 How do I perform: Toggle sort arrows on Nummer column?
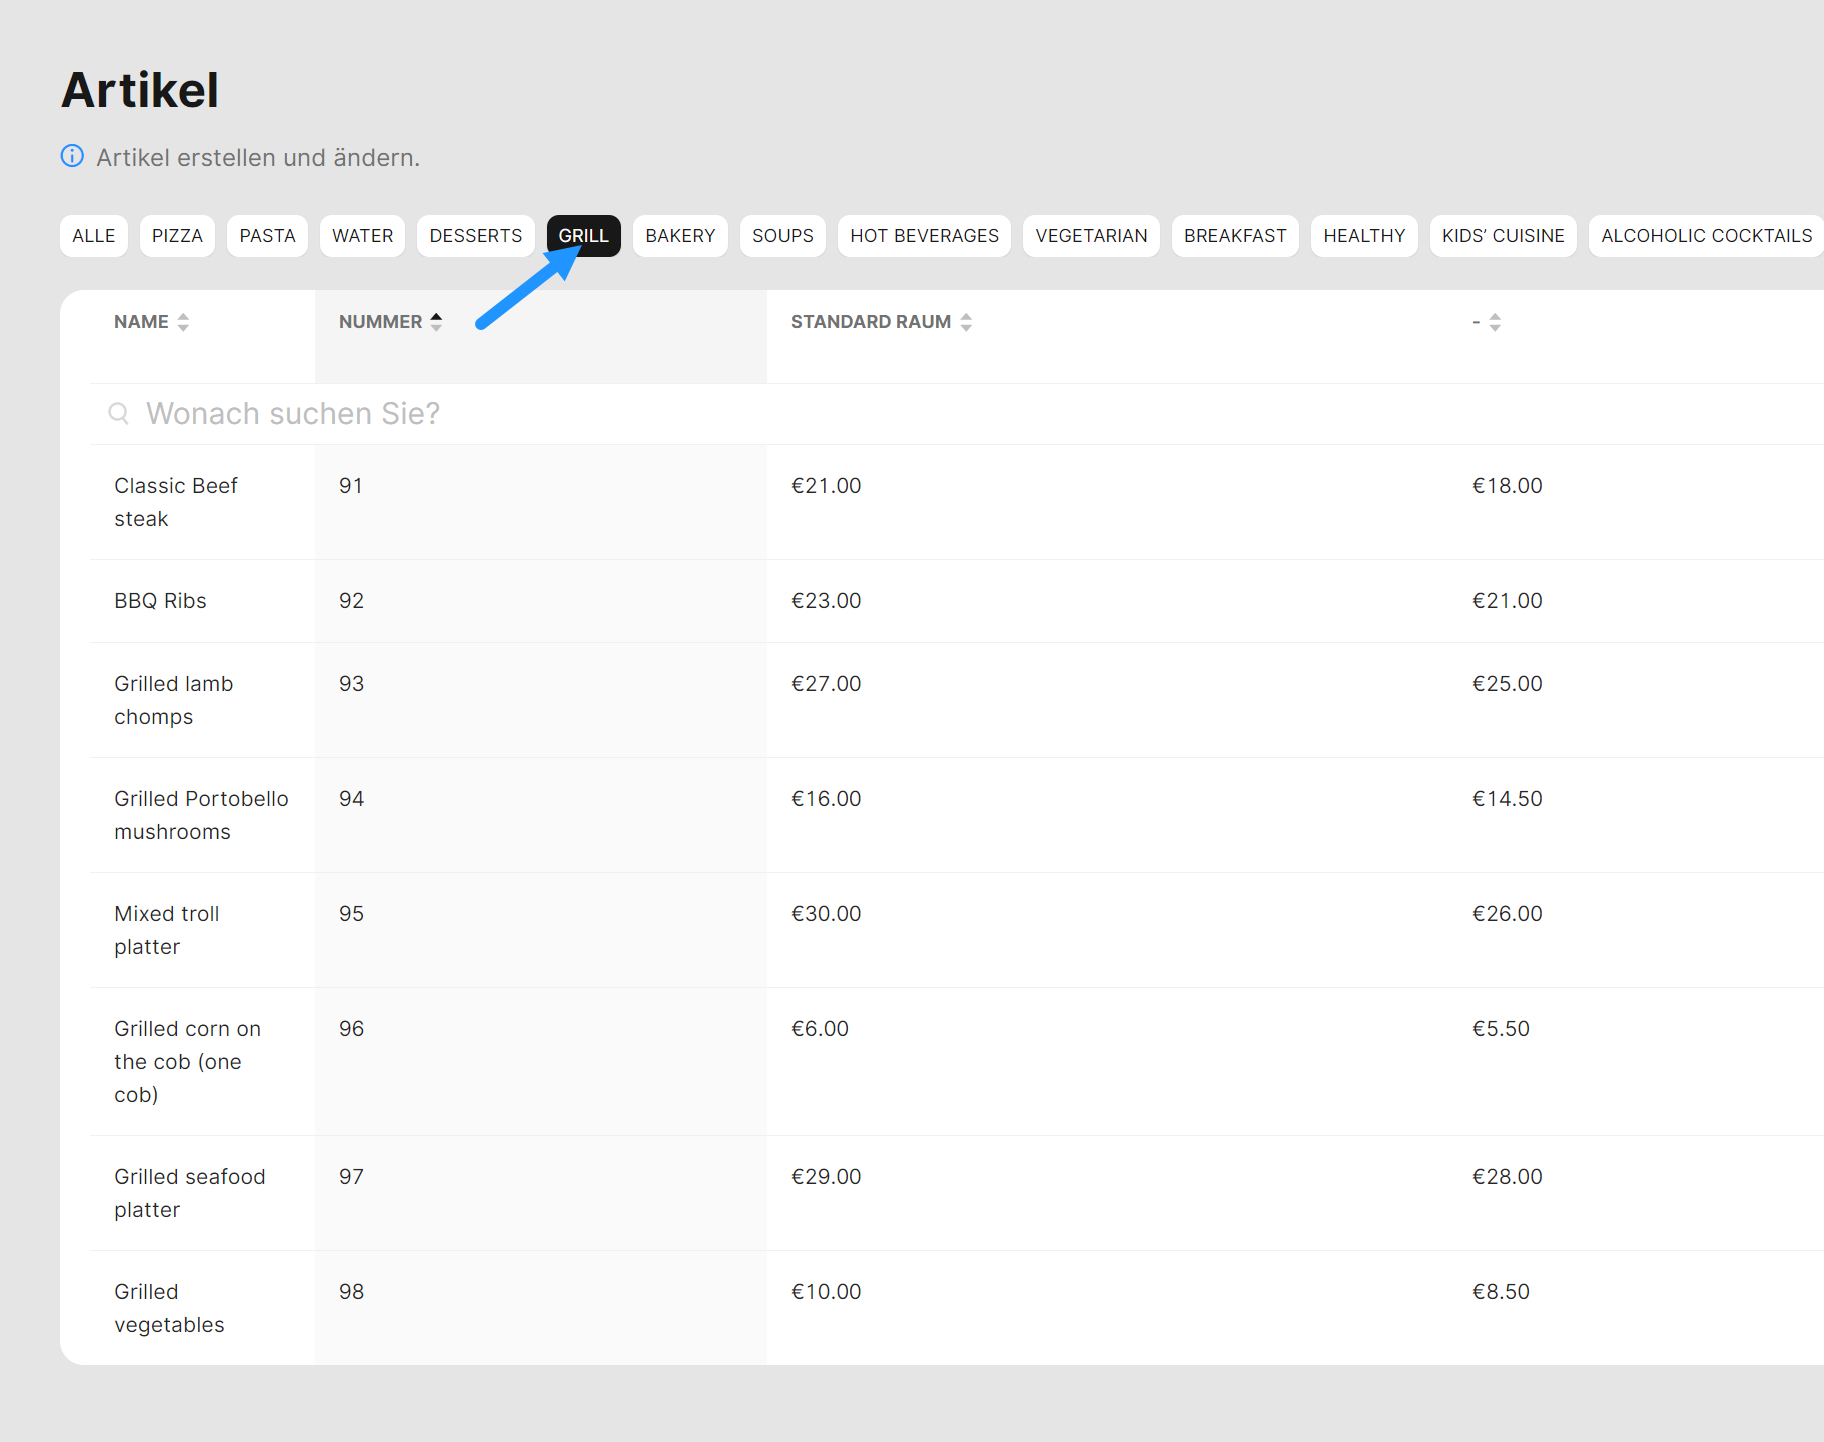436,322
